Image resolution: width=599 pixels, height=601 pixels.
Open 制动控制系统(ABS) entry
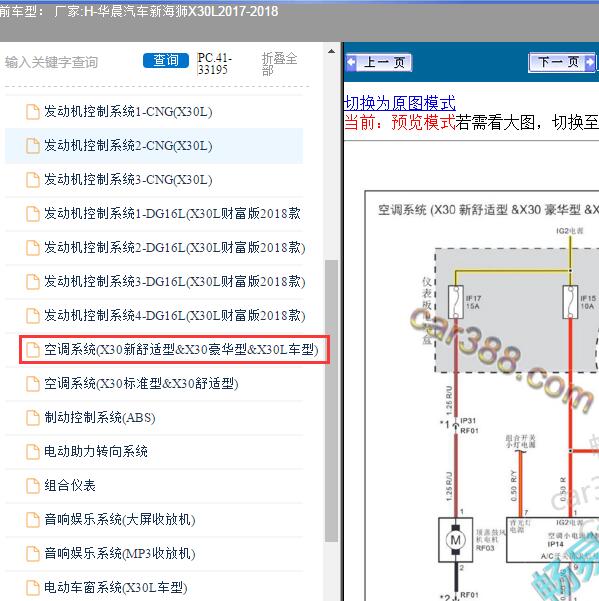click(100, 418)
